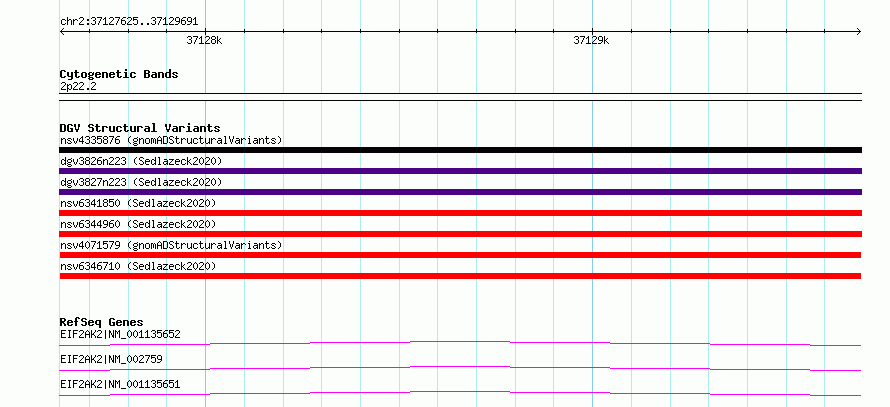Click the 37129k ruler tick label
Screen dimensions: 890x407
point(591,40)
